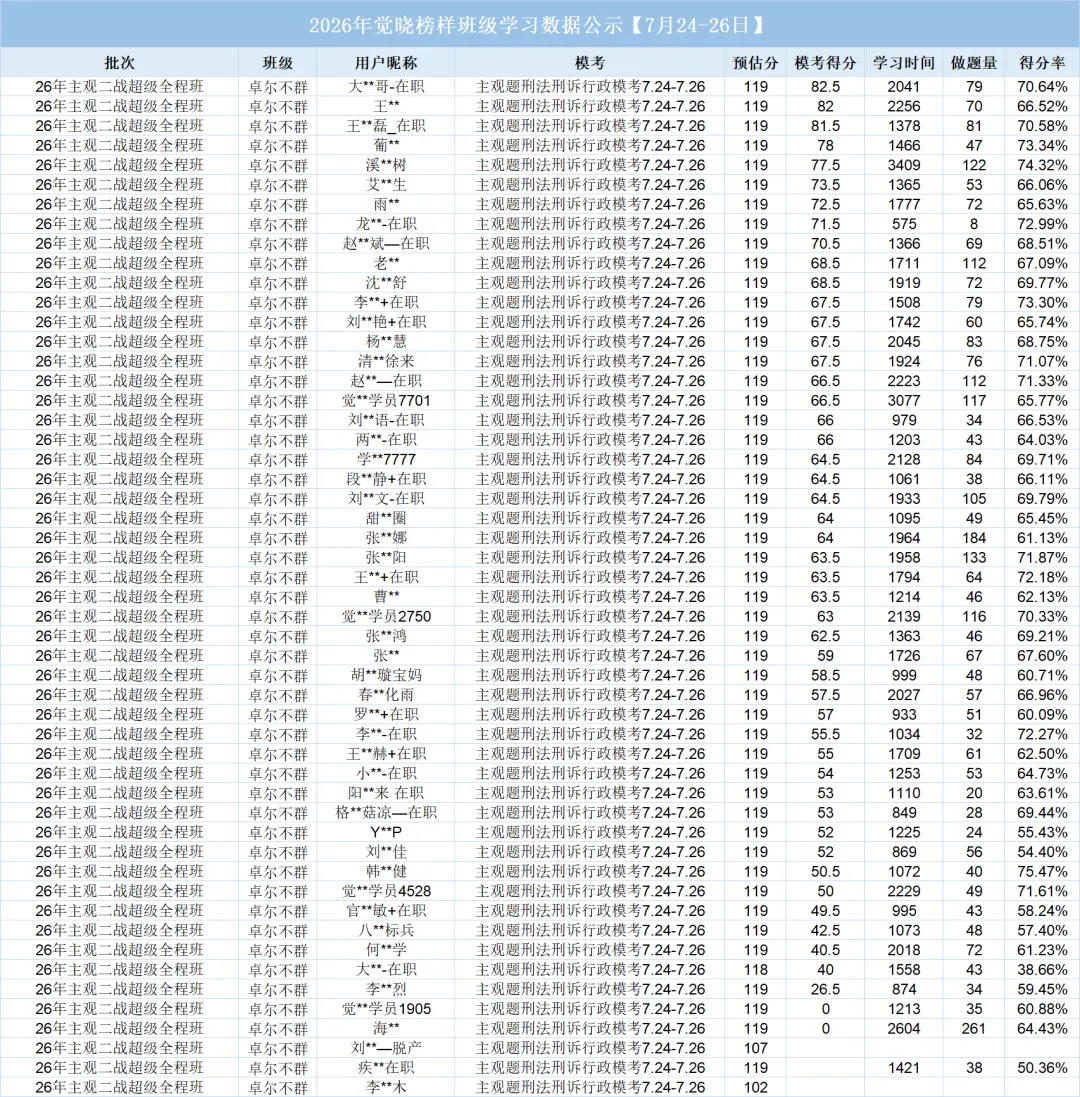Select nickname cell "张**娜"
Screen dimensions: 1080x1097
[386, 538]
